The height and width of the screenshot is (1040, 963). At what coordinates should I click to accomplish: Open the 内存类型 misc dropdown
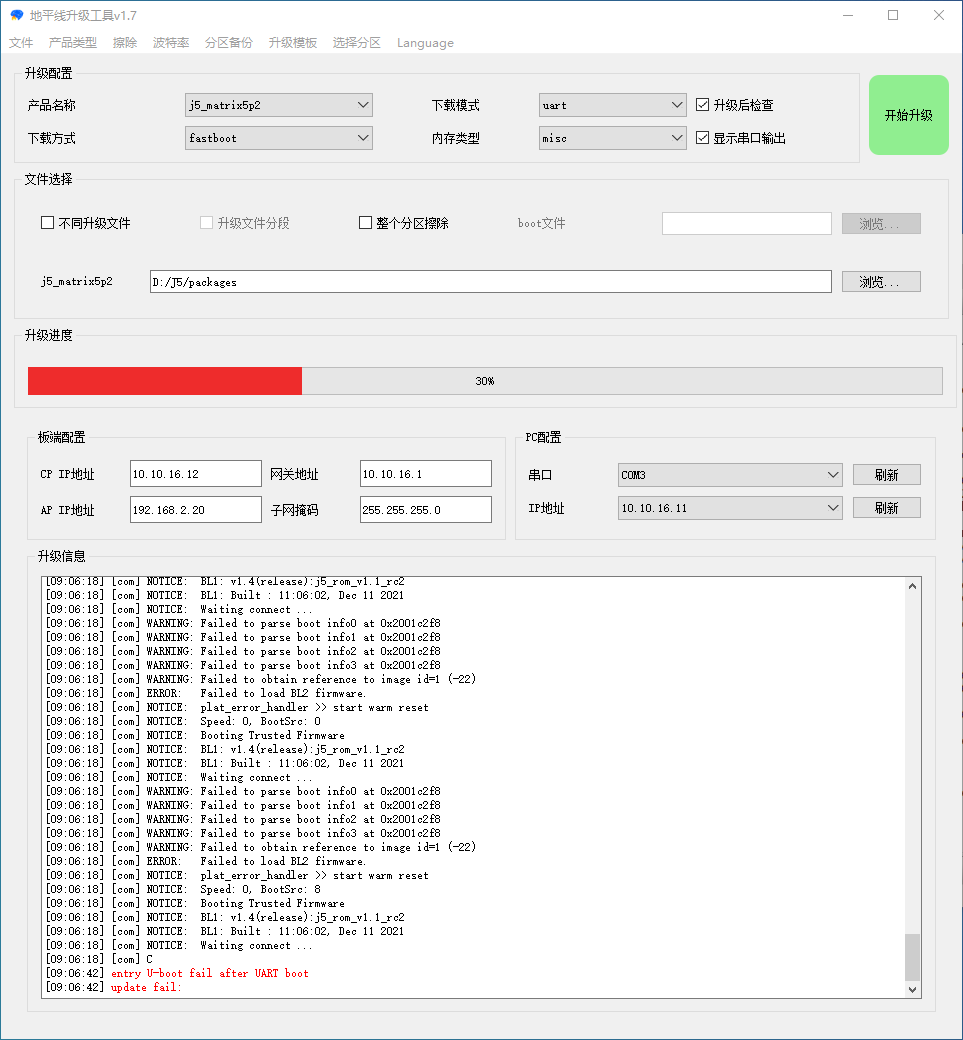[612, 138]
